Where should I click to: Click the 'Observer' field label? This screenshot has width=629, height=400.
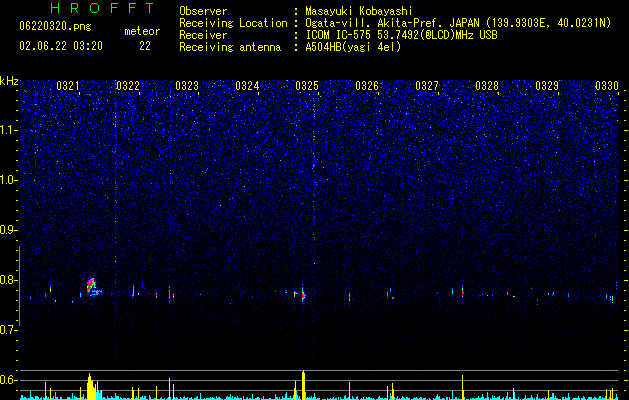click(x=203, y=11)
